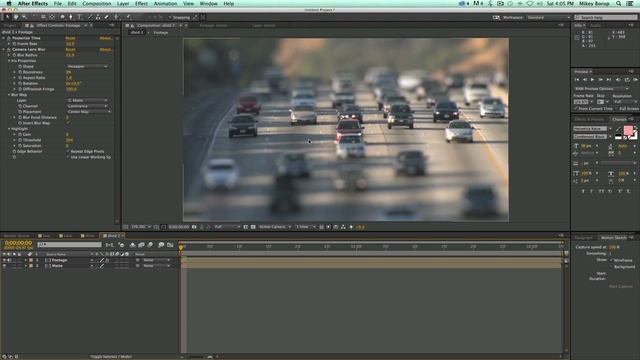This screenshot has width=640, height=360.
Task: Click the Brainstorm icon in timeline
Action: tap(161, 245)
